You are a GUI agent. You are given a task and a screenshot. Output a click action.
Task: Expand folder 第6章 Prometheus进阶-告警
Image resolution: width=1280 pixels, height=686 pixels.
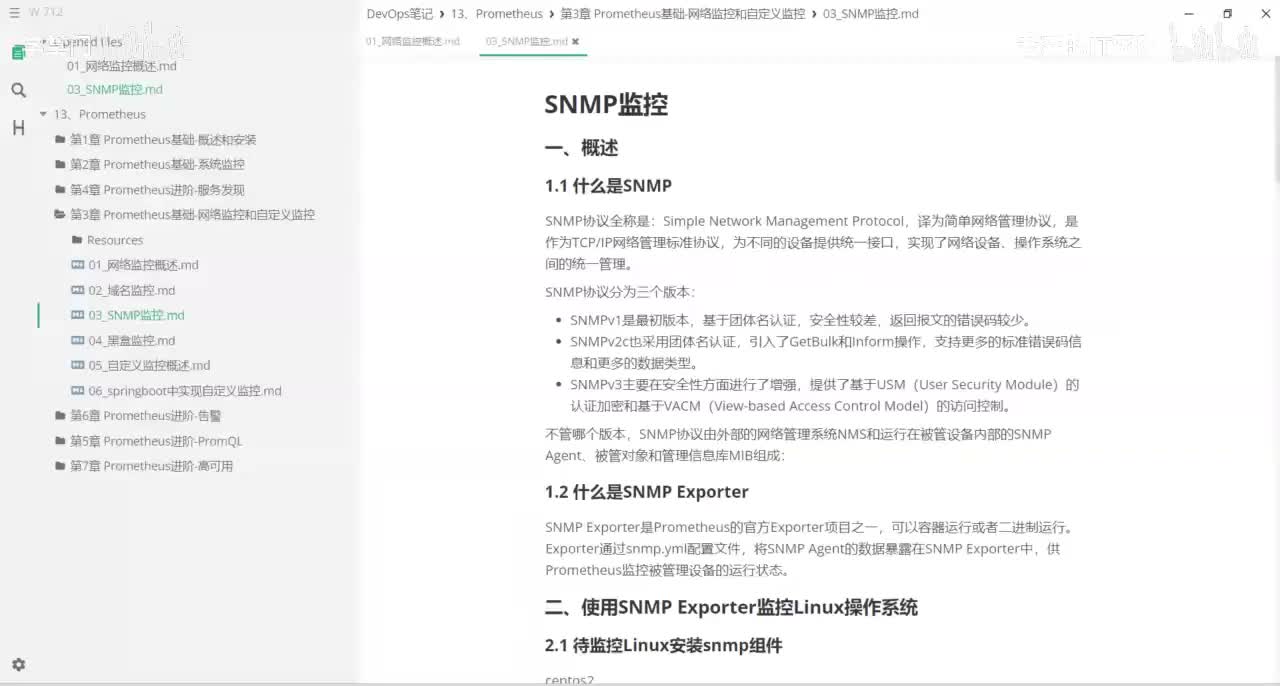(146, 416)
